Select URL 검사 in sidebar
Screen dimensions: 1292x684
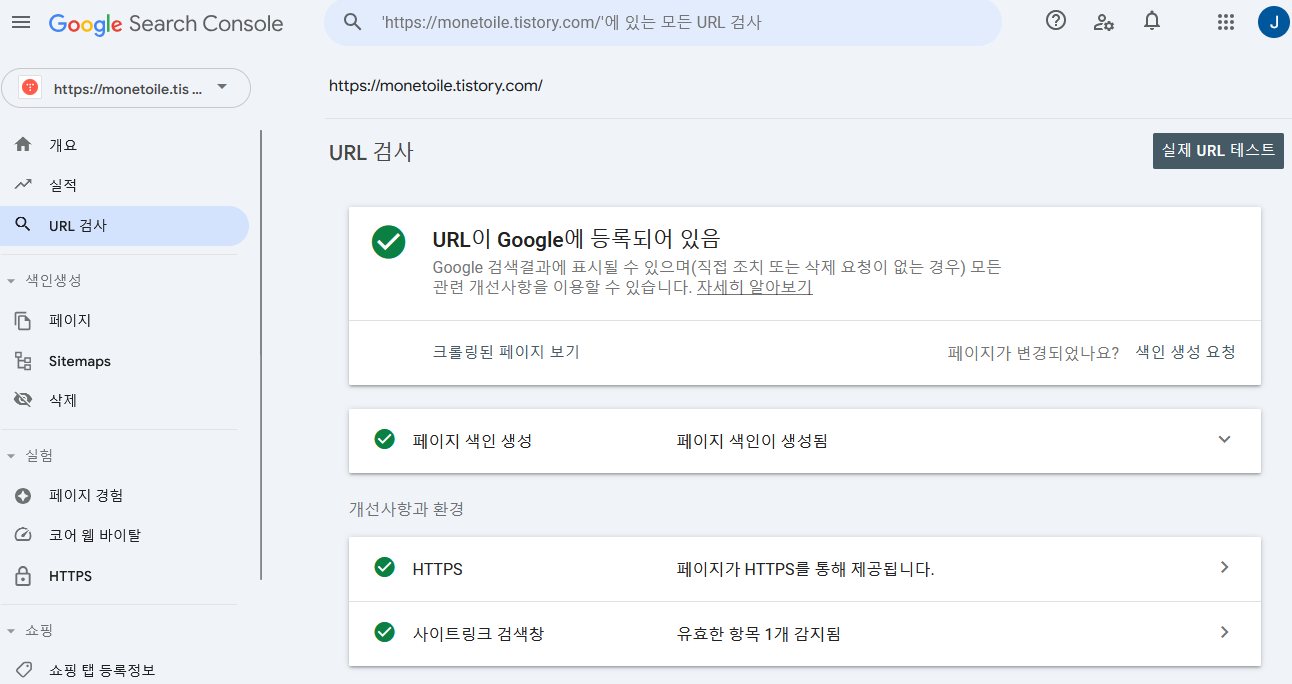[x=124, y=225]
